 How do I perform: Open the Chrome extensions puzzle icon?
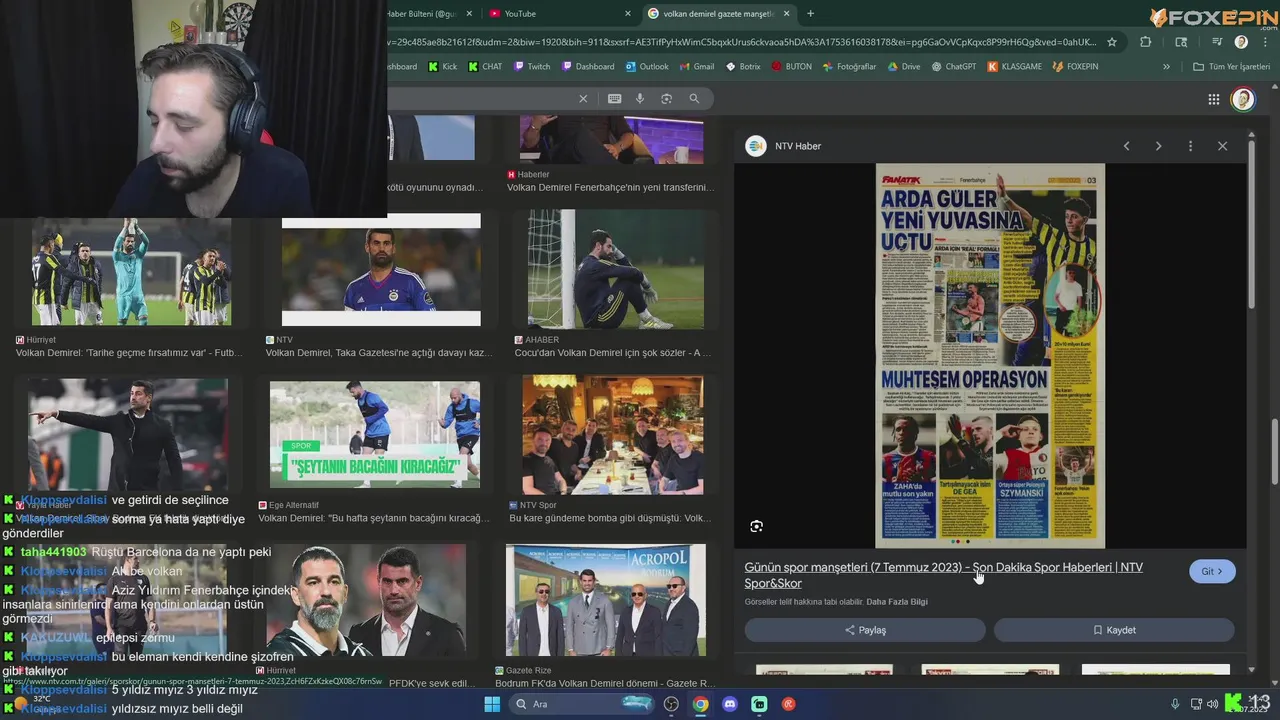point(1146,42)
